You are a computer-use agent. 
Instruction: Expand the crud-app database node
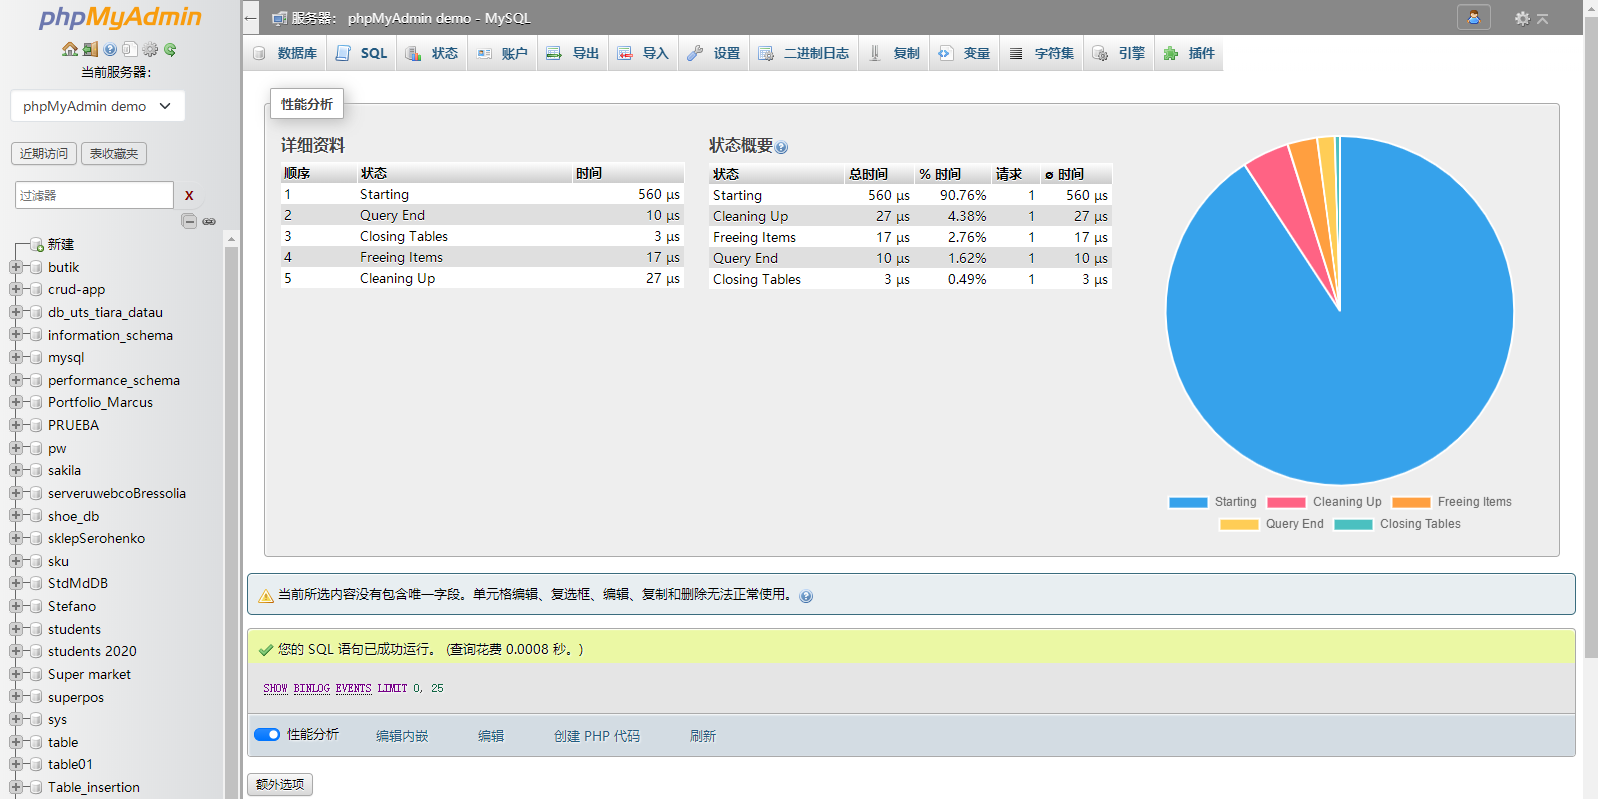(x=15, y=289)
